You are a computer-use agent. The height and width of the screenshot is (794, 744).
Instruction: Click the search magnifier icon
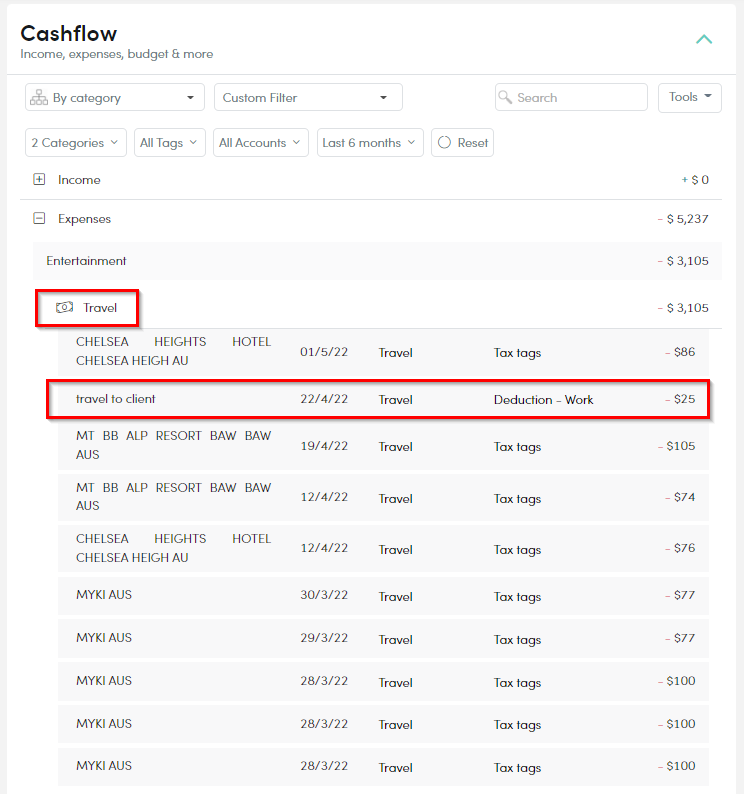505,97
